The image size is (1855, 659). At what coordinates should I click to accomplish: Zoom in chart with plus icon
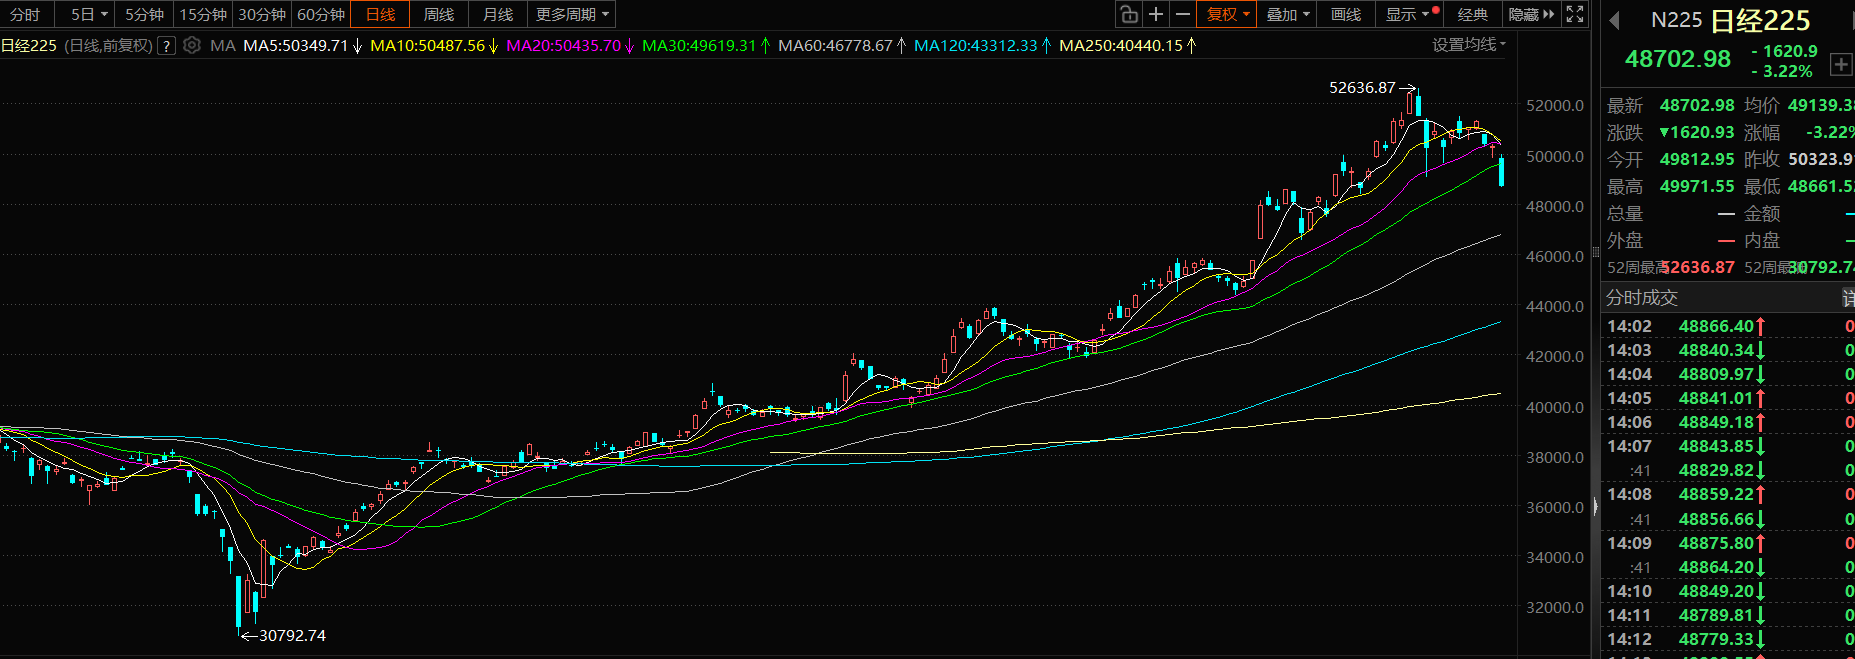click(1156, 14)
